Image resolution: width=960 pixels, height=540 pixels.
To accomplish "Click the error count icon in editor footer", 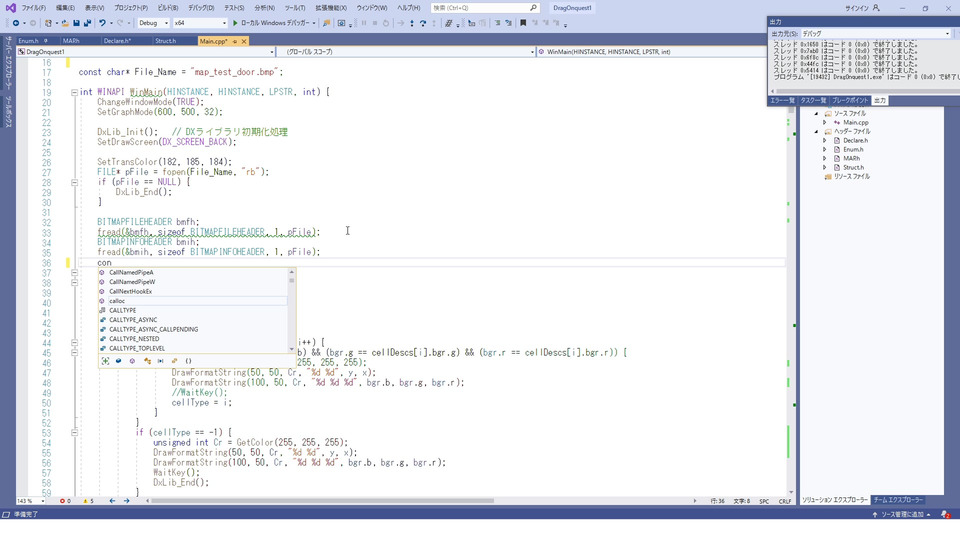I will pos(62,501).
